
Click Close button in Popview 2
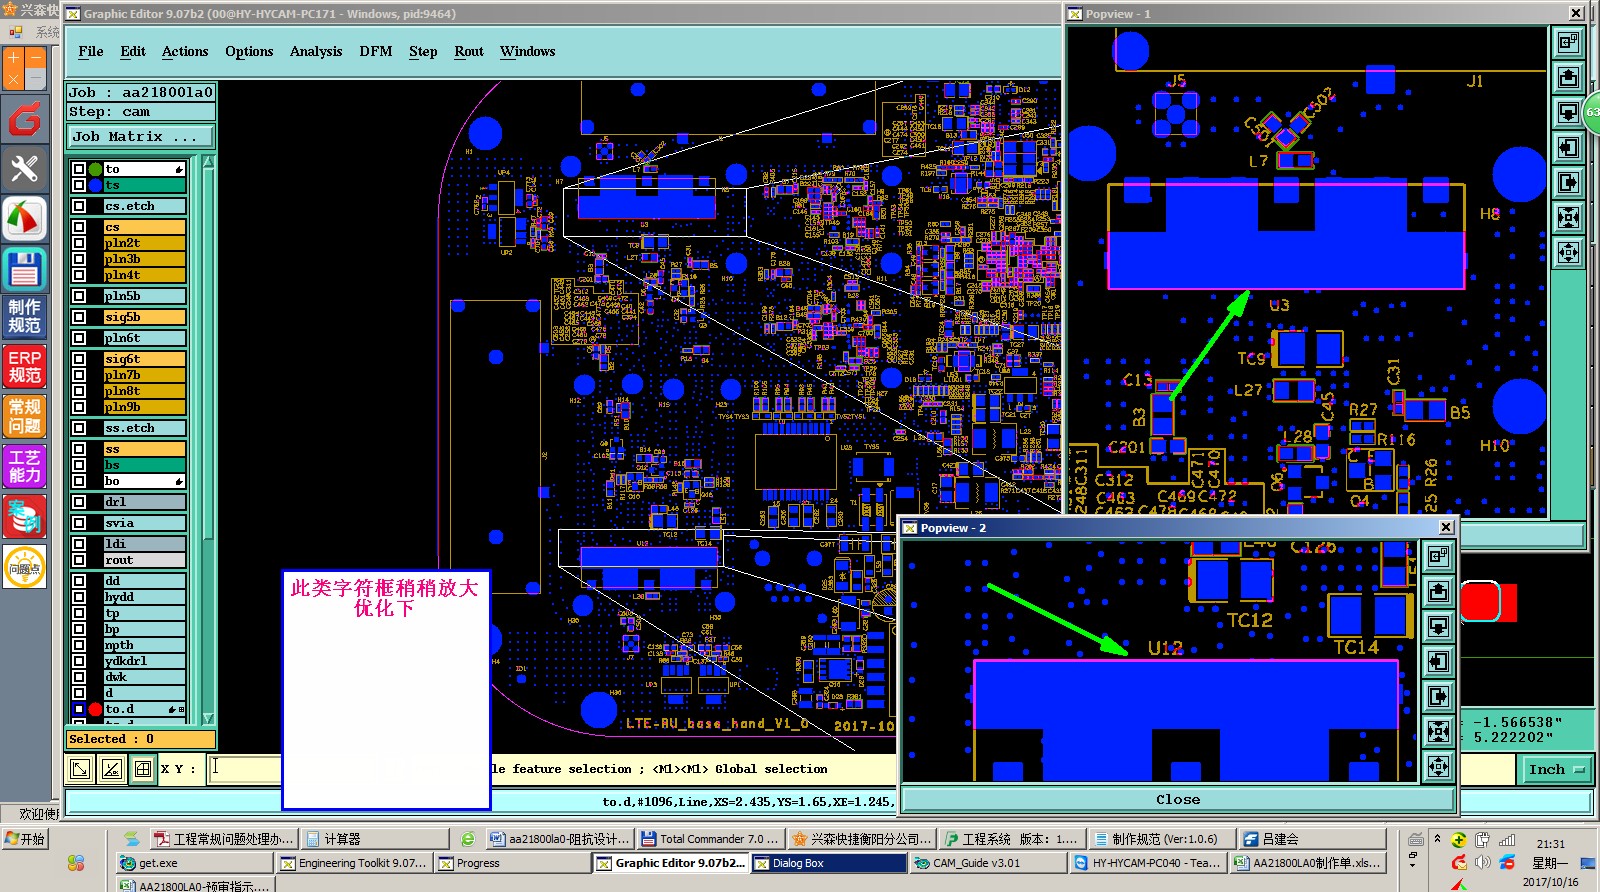point(1178,799)
